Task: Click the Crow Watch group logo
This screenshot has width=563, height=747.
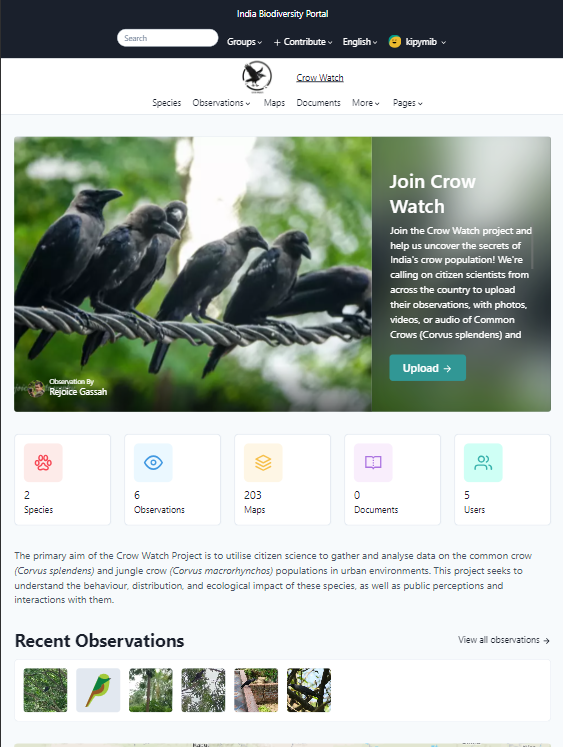Action: pos(257,77)
